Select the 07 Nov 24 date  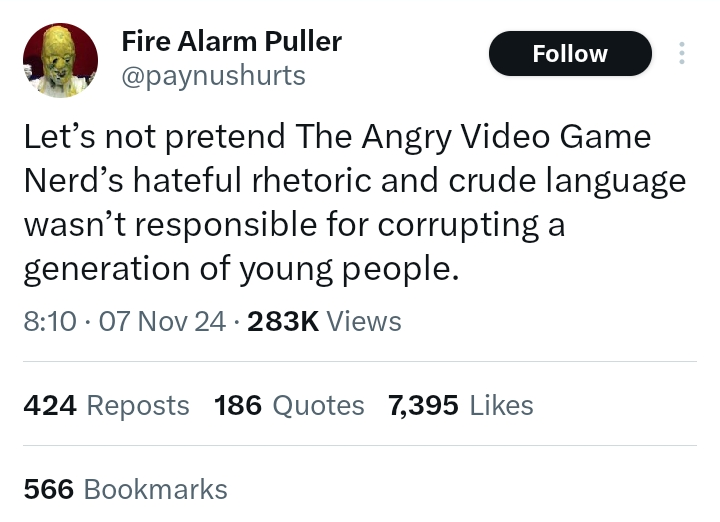(162, 321)
